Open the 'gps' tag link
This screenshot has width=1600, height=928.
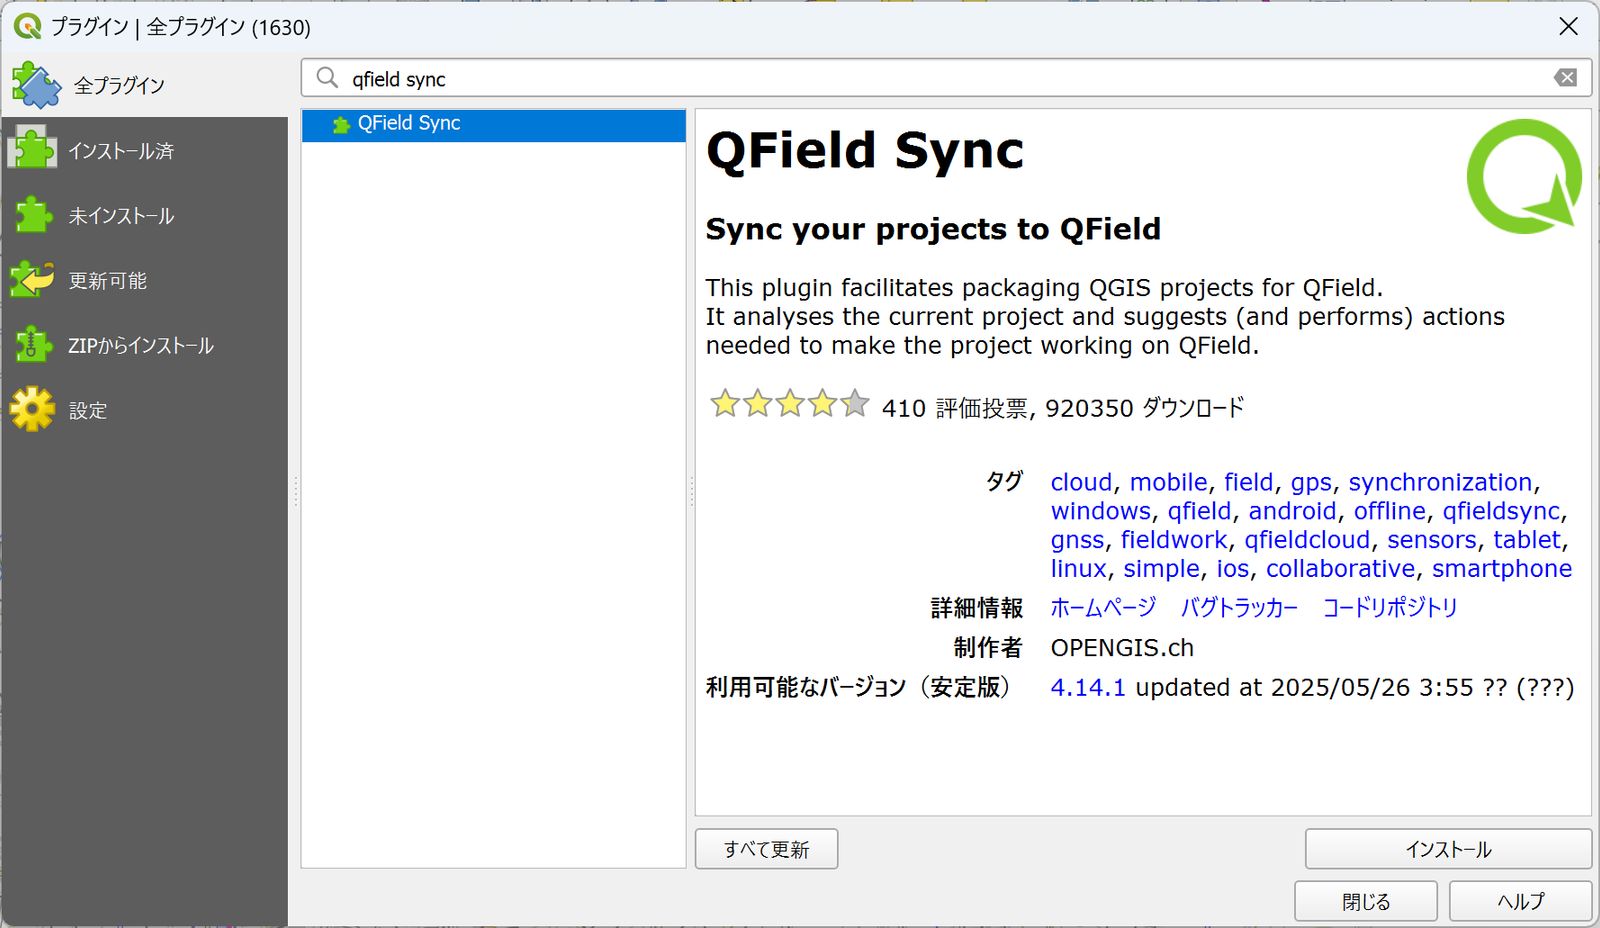pos(1311,483)
